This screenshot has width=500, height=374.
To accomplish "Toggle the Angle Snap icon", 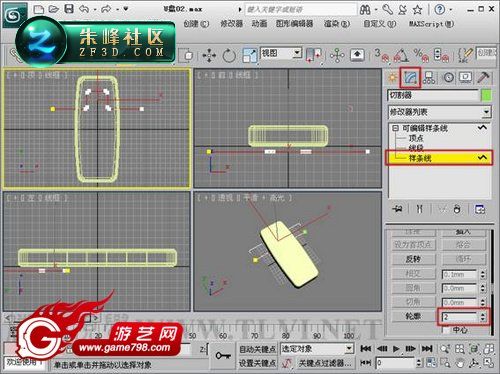I will 401,55.
